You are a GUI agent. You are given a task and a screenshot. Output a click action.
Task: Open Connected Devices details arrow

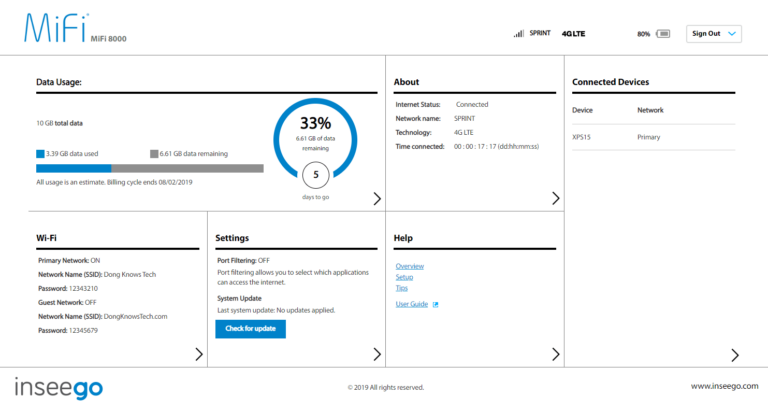pos(735,354)
